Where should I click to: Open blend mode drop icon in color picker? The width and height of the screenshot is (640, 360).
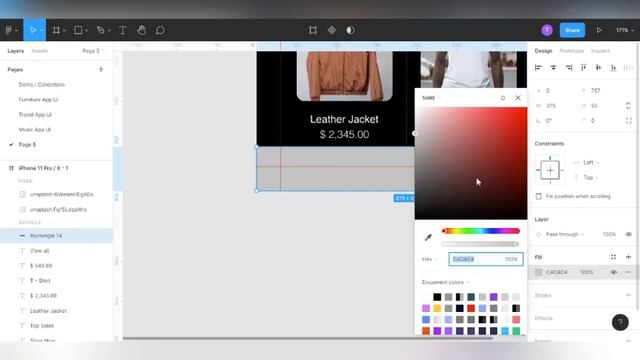[x=503, y=98]
